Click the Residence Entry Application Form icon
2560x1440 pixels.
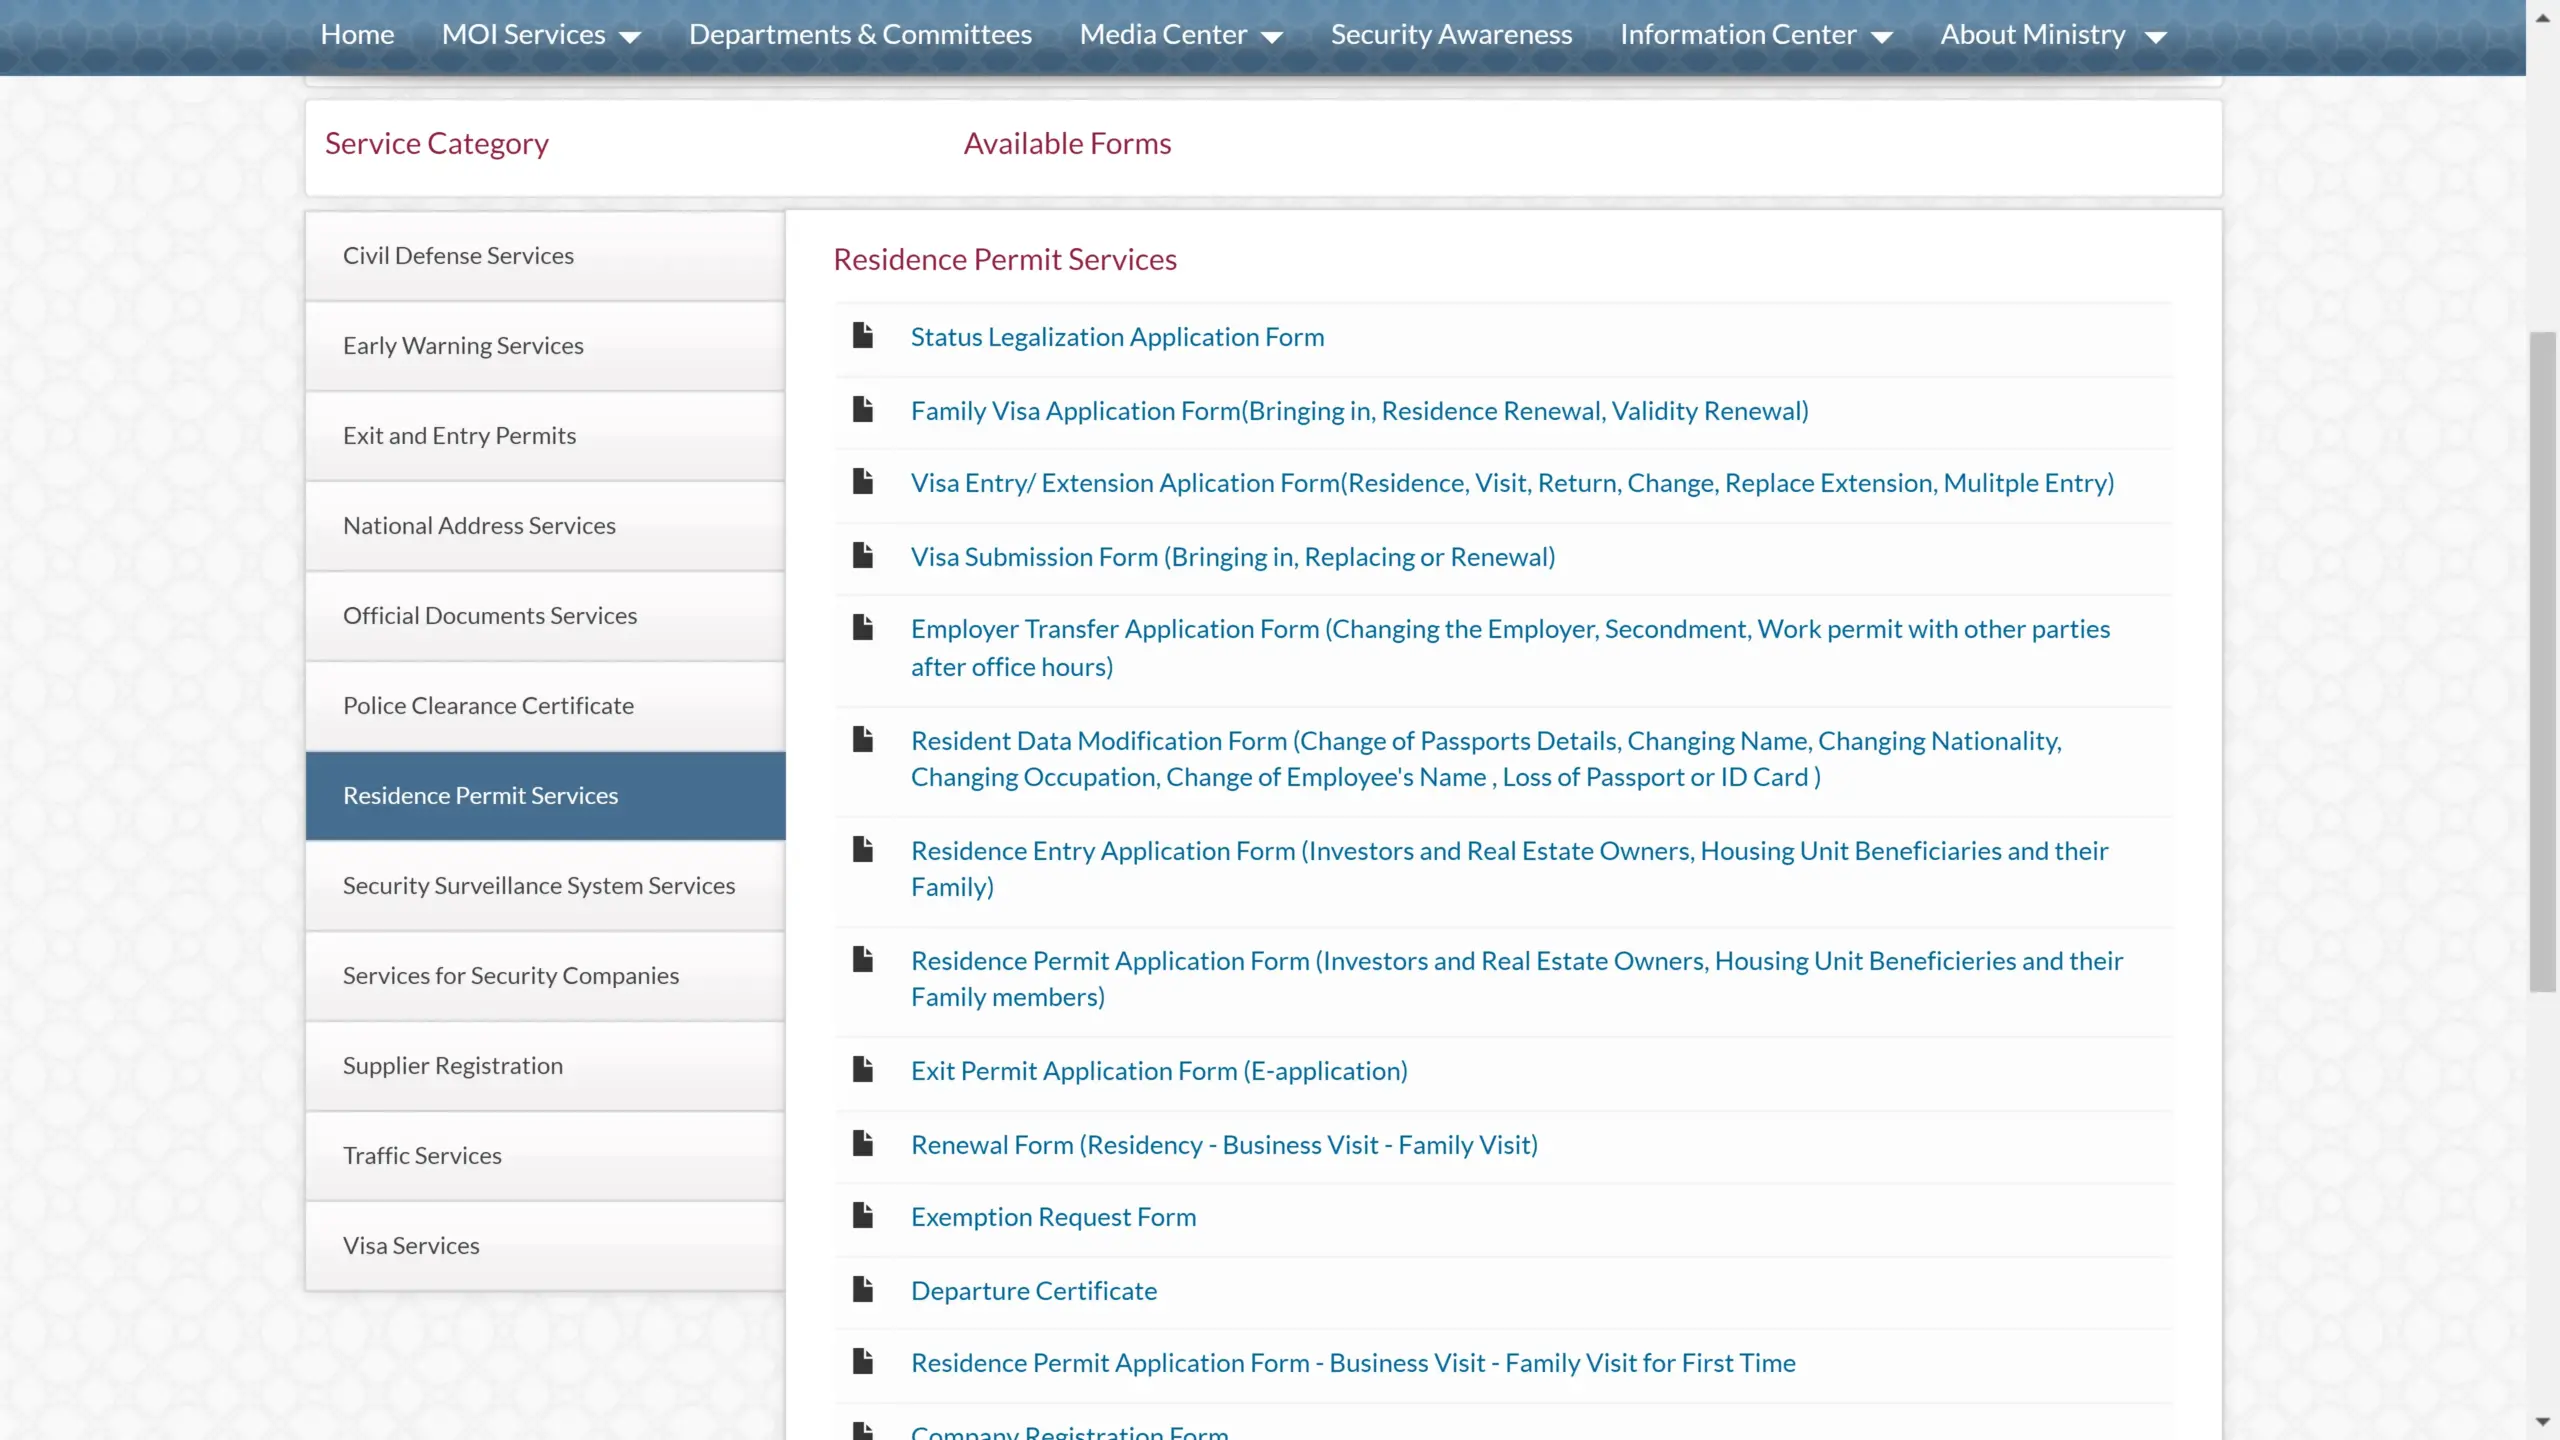pos(862,849)
